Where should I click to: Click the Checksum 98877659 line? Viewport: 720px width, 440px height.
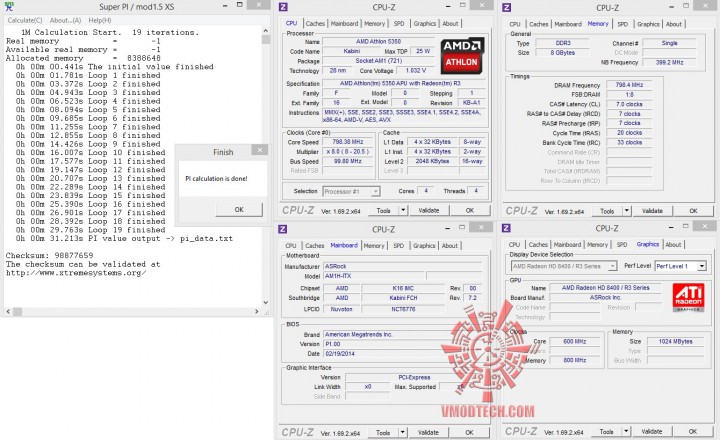50,255
